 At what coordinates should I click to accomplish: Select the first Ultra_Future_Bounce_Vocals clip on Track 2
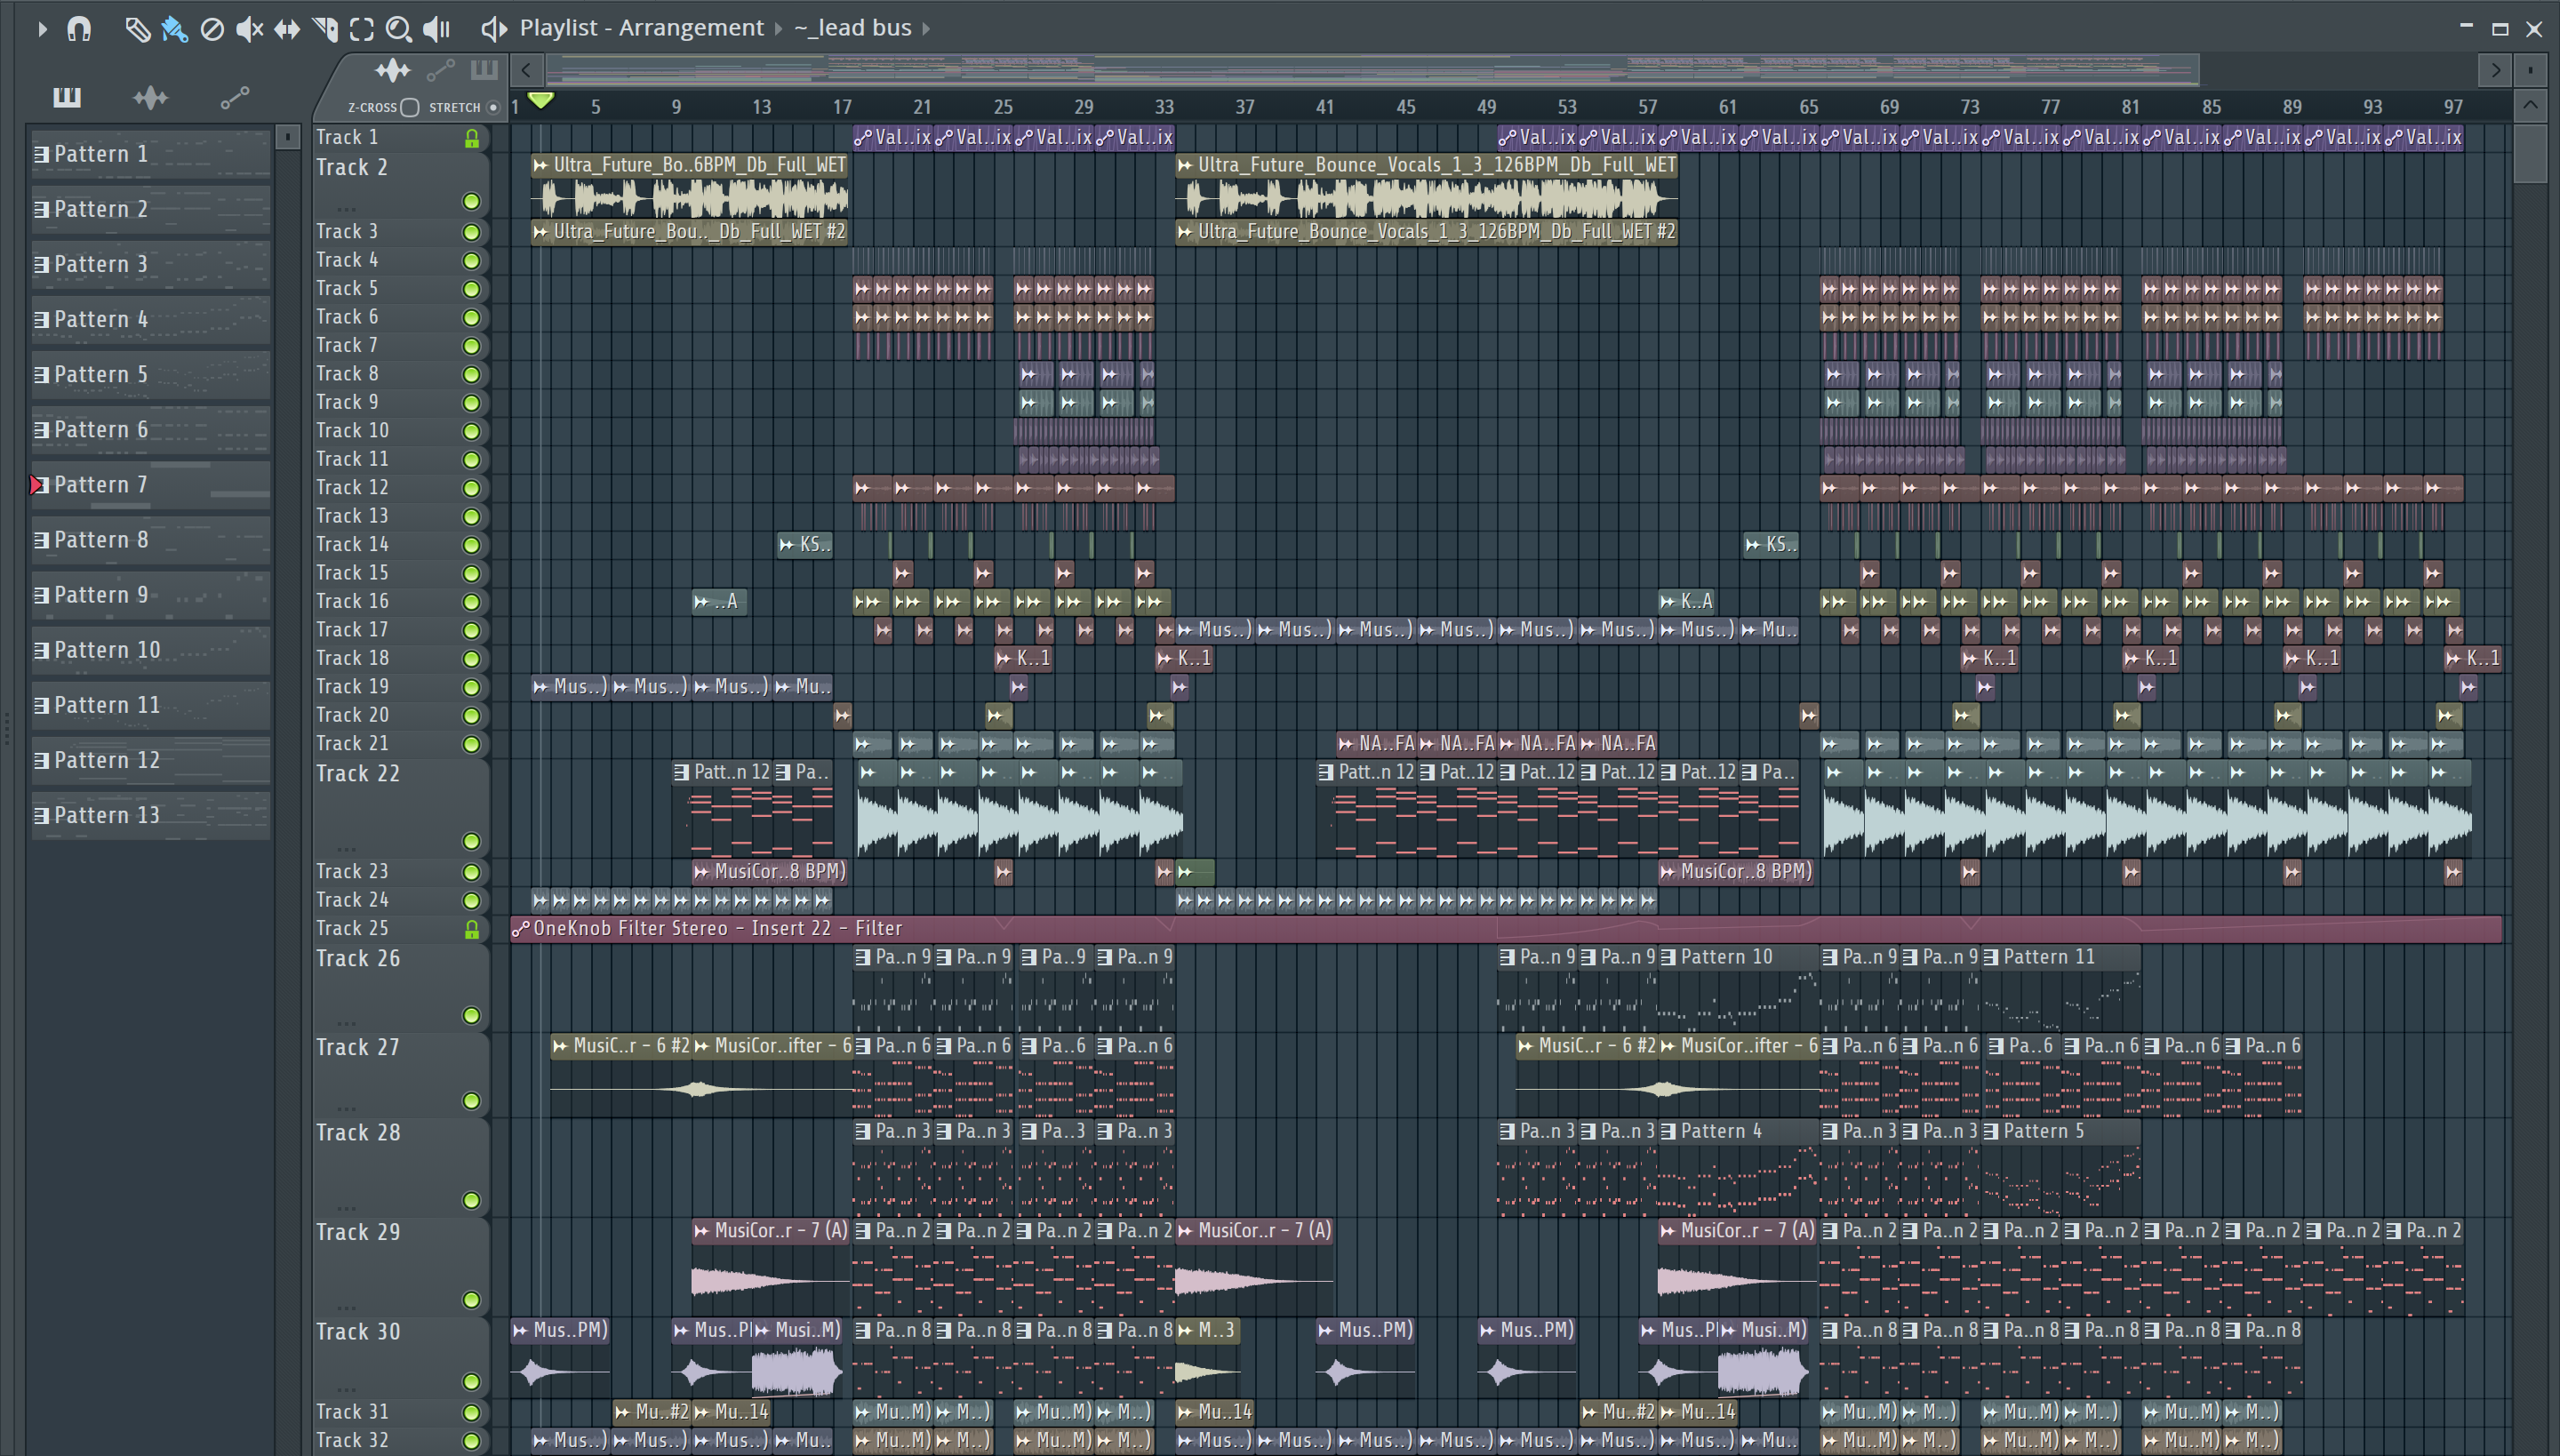coord(690,187)
